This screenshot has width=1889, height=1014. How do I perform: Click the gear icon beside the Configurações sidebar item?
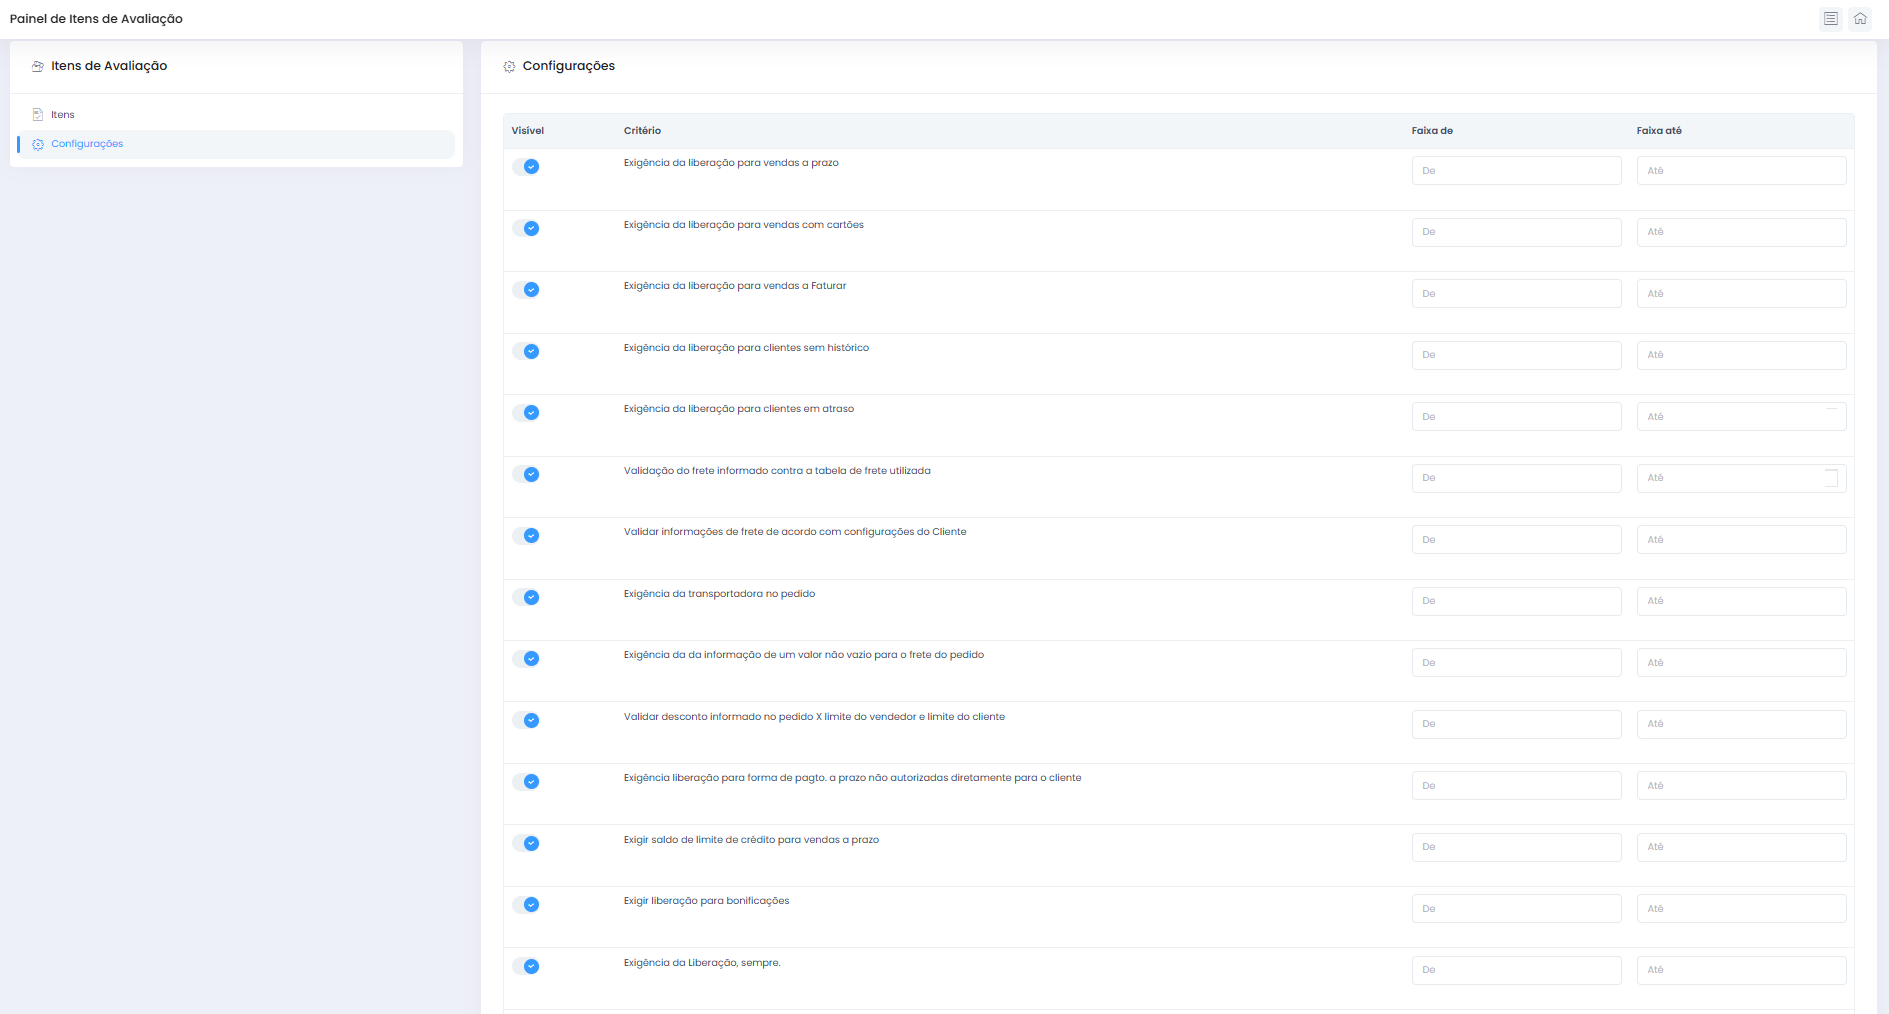click(38, 144)
